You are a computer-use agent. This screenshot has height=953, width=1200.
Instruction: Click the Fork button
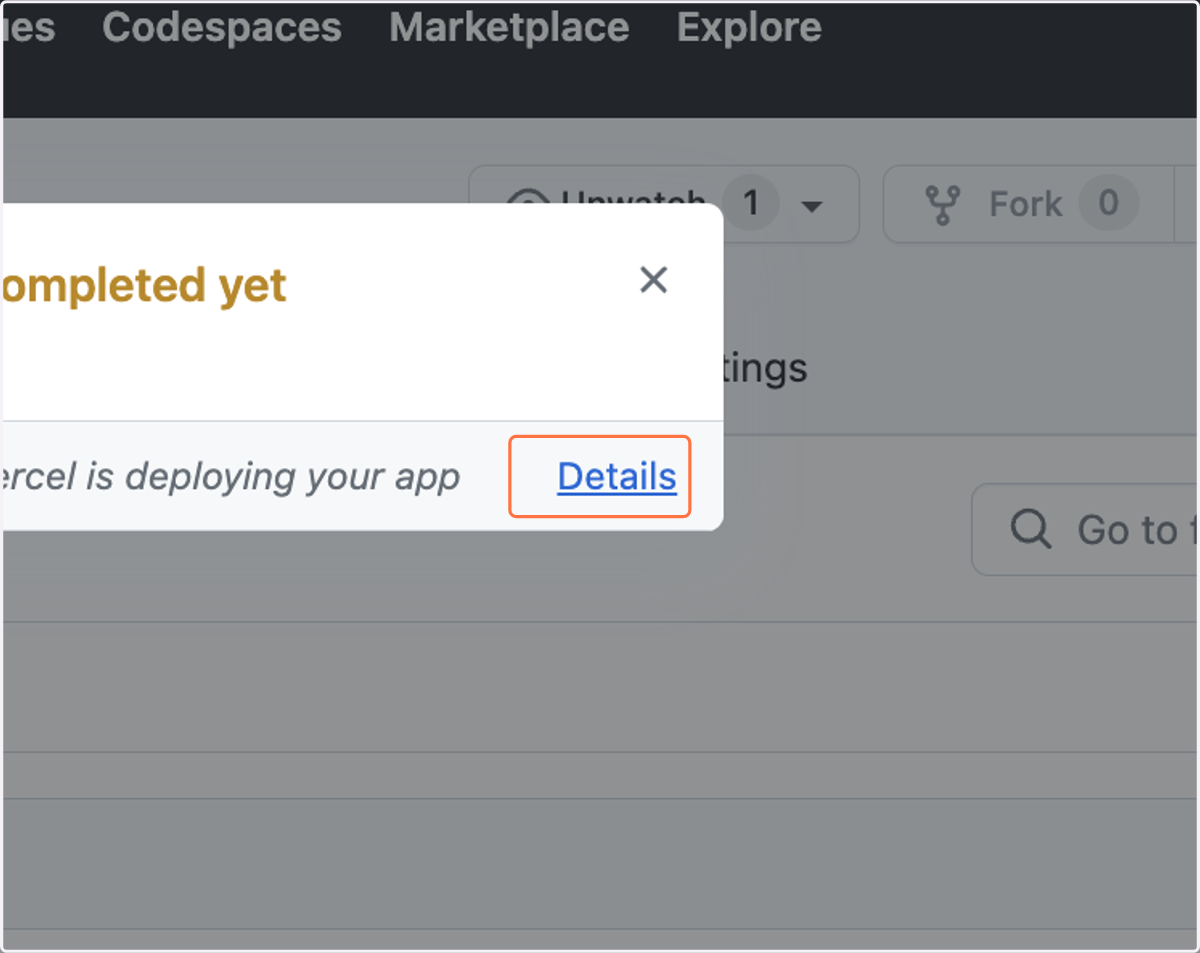click(1027, 204)
